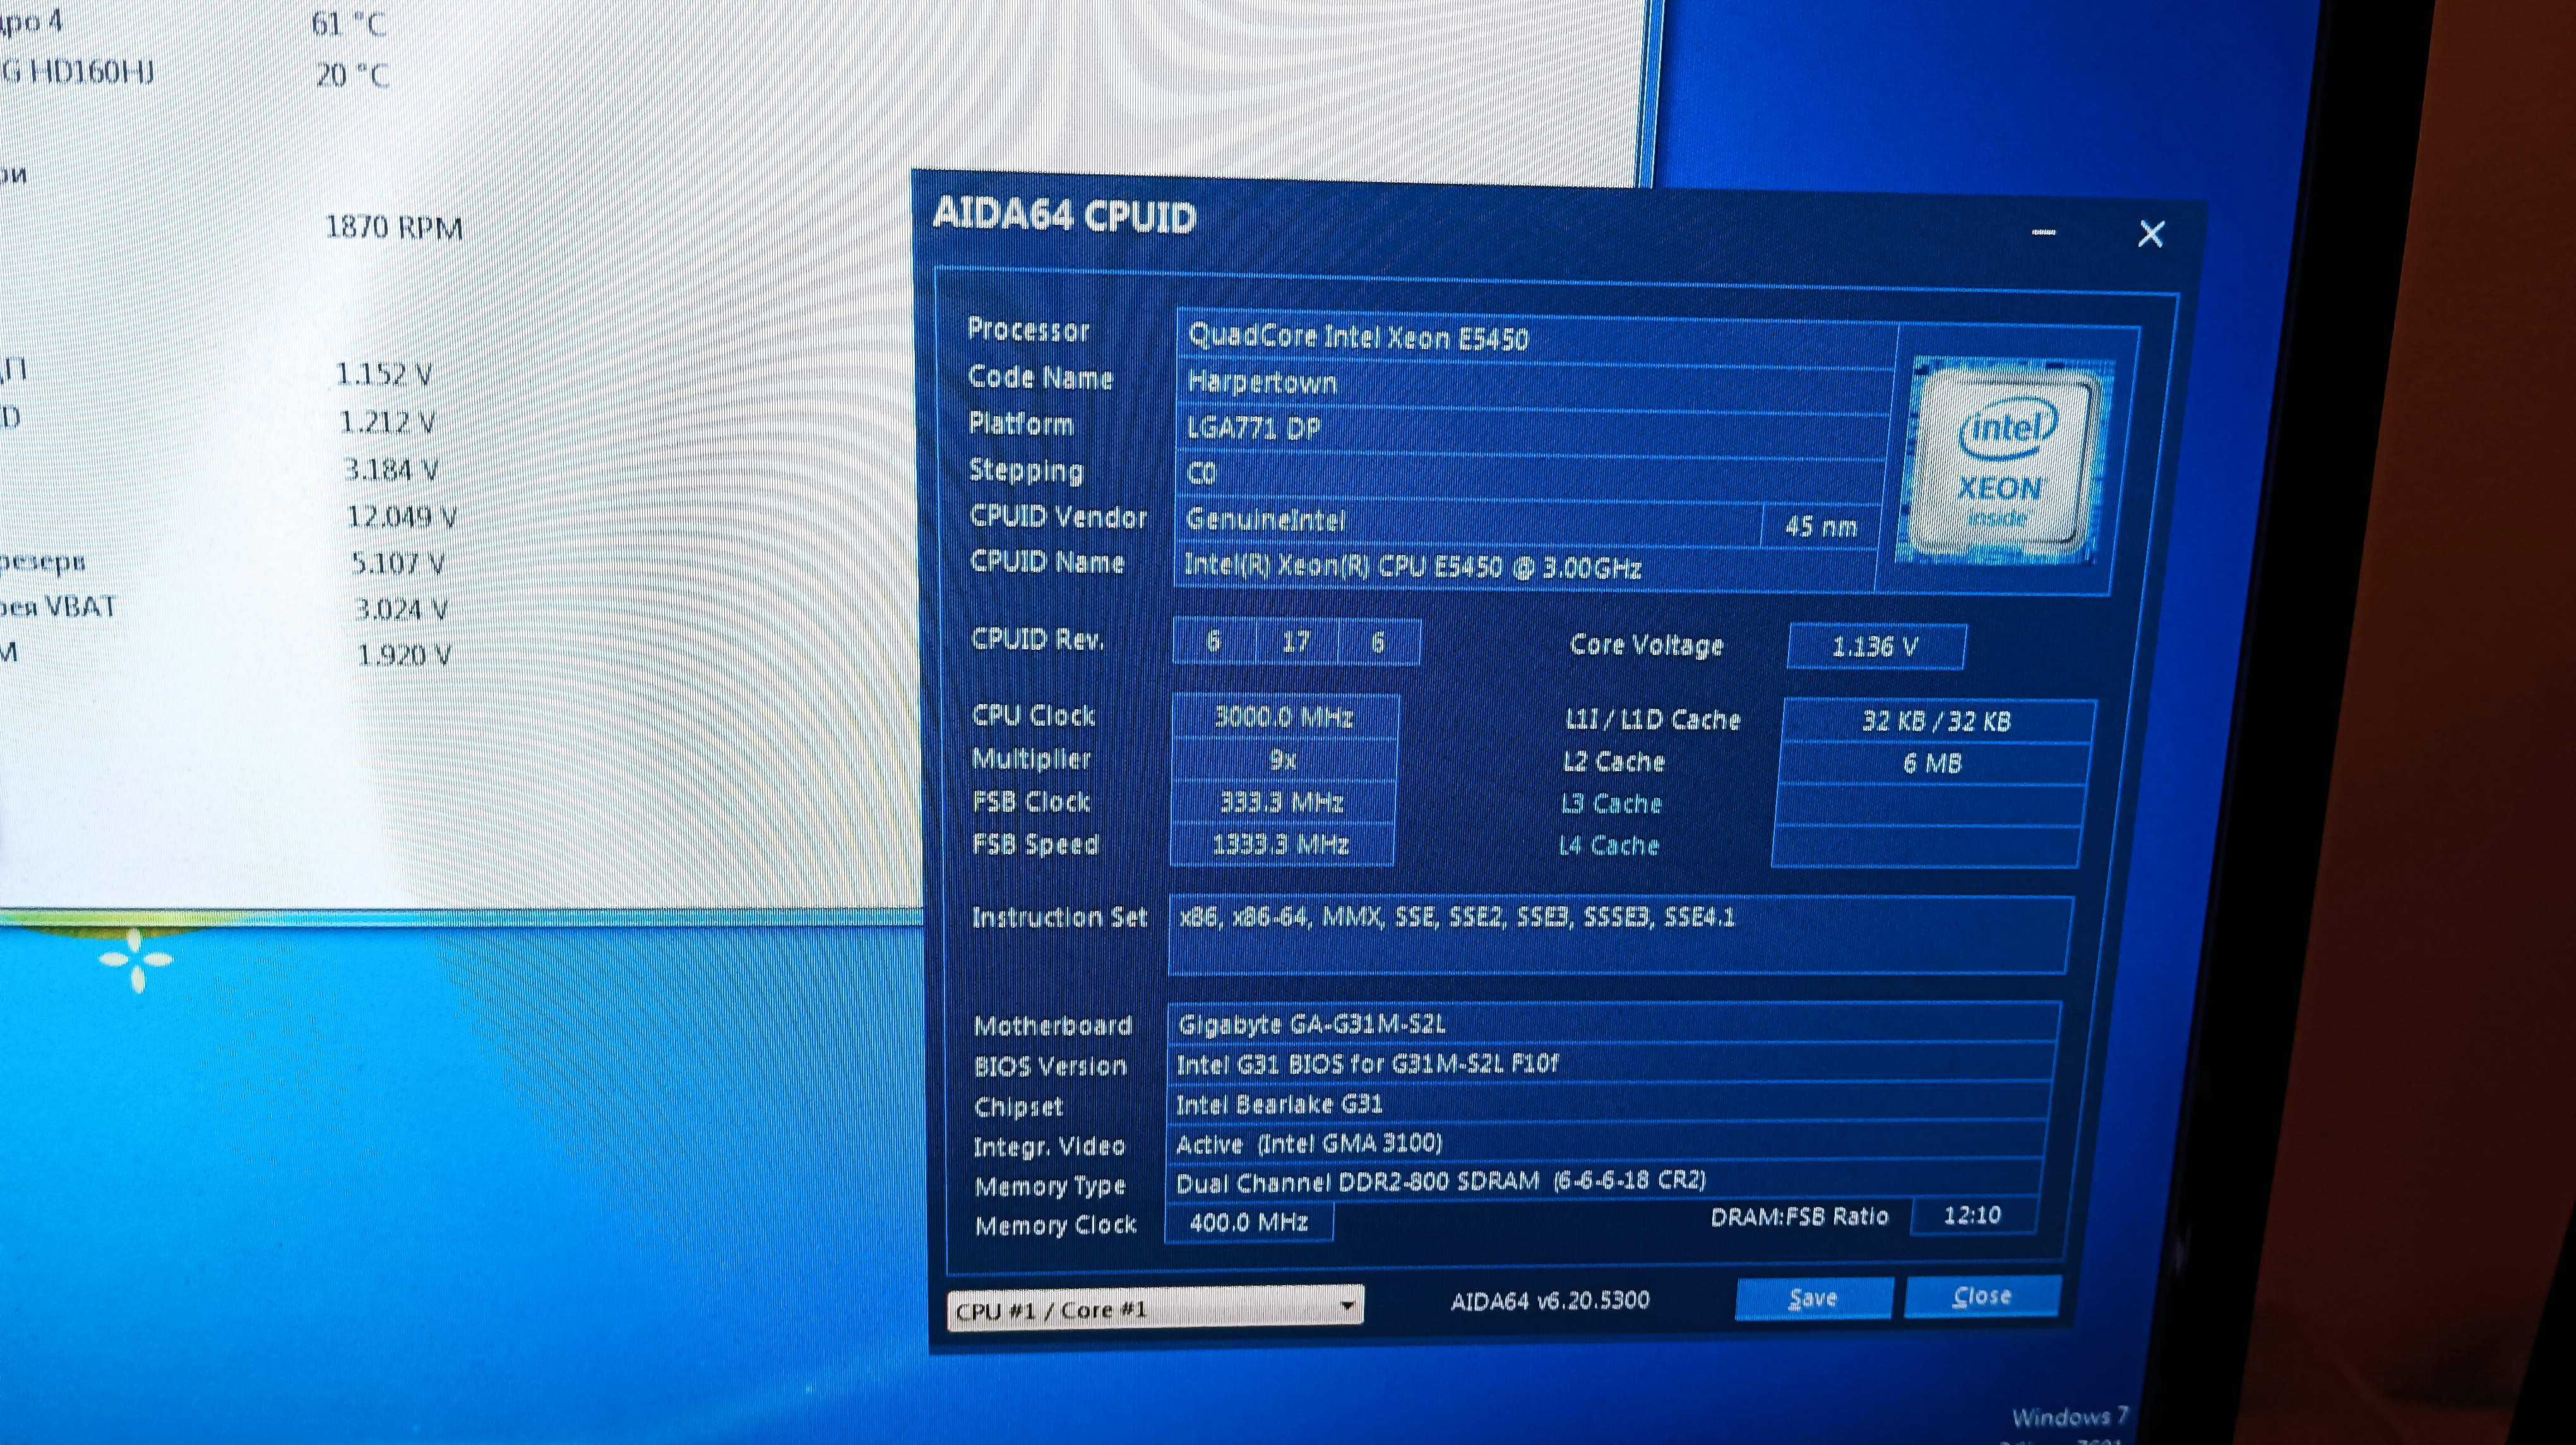The image size is (2576, 1445).
Task: Click the Instruction Set field with SSE4.1
Action: pyautogui.click(x=1620, y=935)
